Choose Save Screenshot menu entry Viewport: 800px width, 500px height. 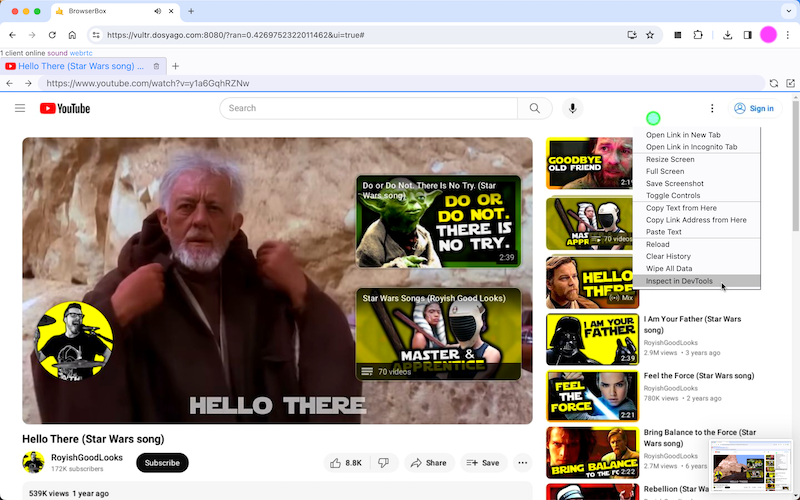674,184
